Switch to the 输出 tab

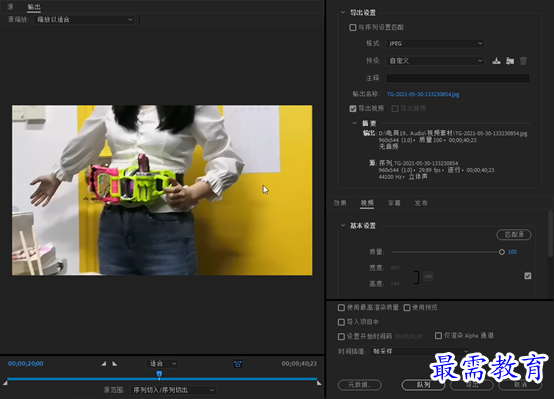pyautogui.click(x=34, y=7)
